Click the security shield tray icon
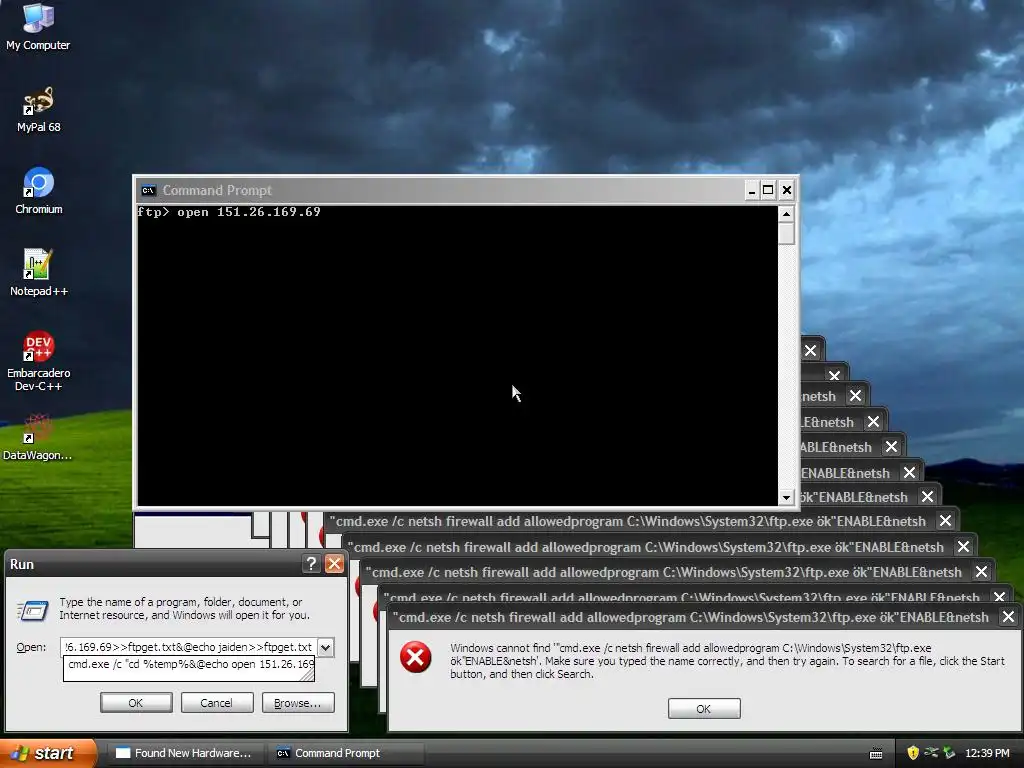Screen dimensions: 1024x768 pos(912,753)
